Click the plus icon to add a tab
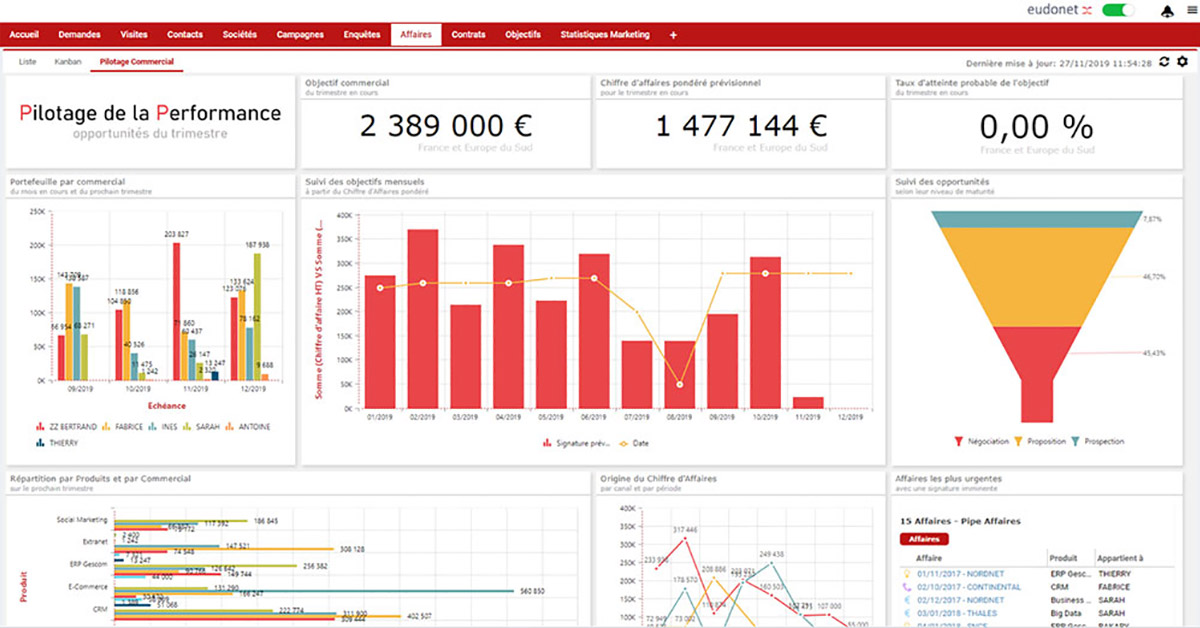Viewport: 1200px width, 628px height. tap(673, 35)
